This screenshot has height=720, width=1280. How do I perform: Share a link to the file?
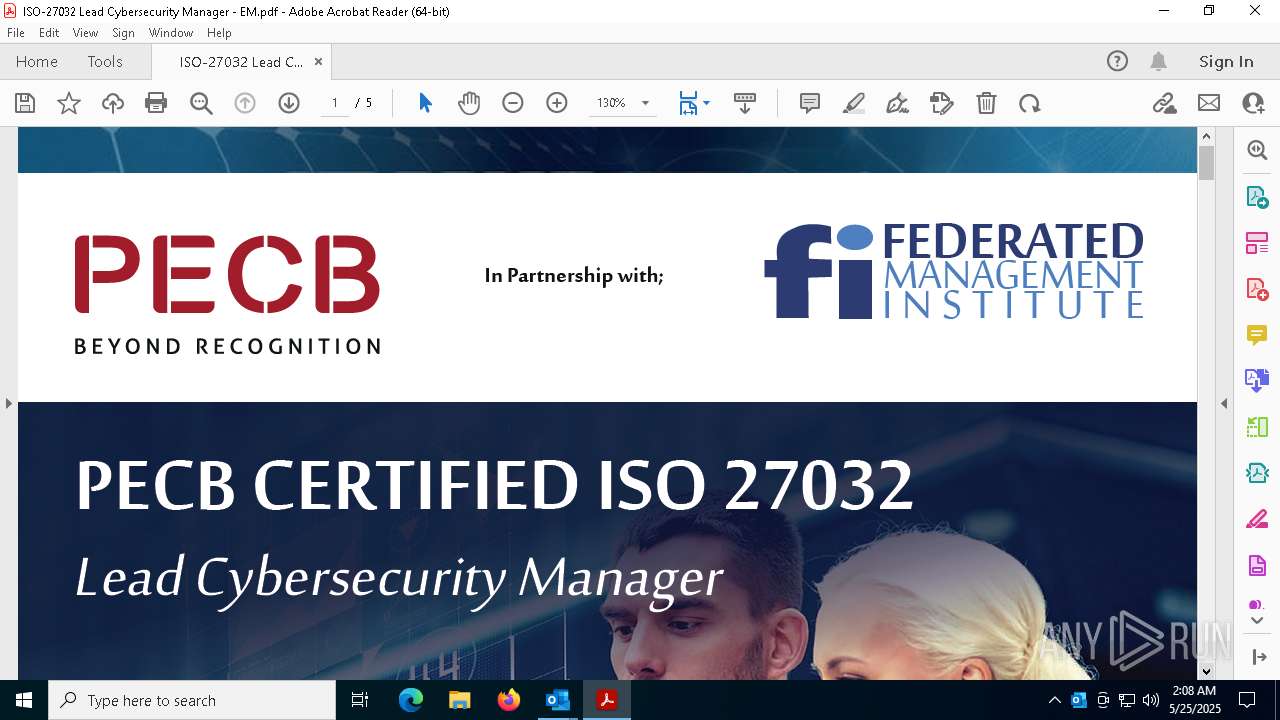(1165, 103)
